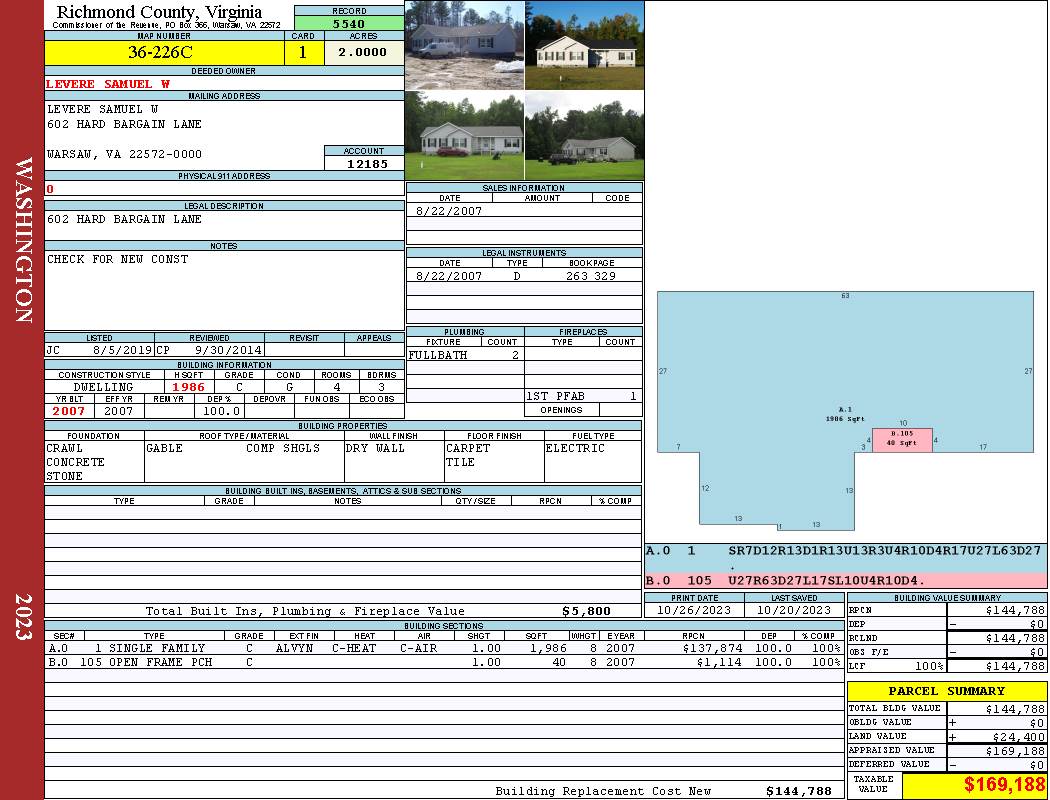Select the house photo with pink flower bushes
Image resolution: width=1050 pixels, height=800 pixels.
click(464, 136)
